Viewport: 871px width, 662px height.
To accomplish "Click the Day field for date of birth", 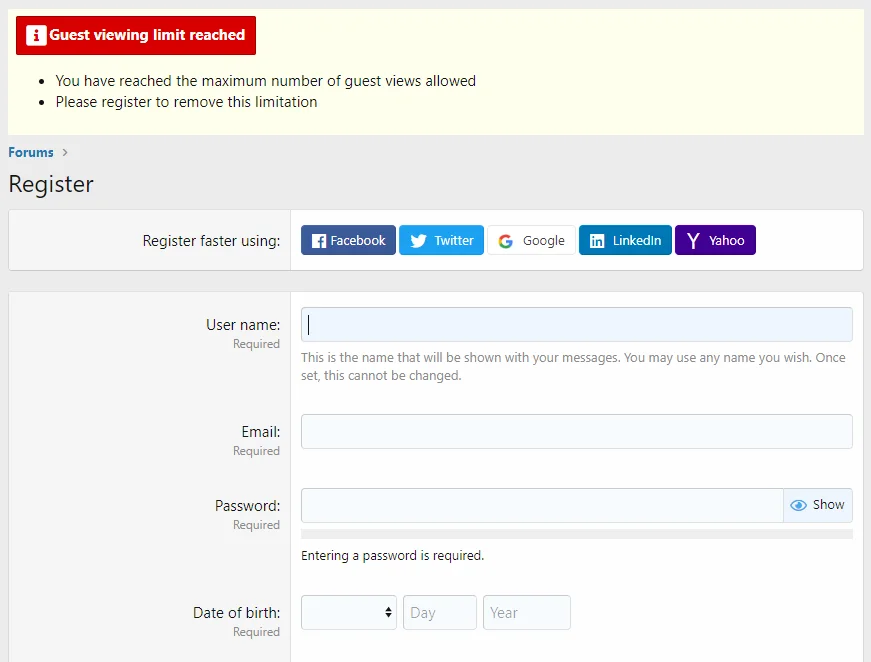I will (x=440, y=613).
